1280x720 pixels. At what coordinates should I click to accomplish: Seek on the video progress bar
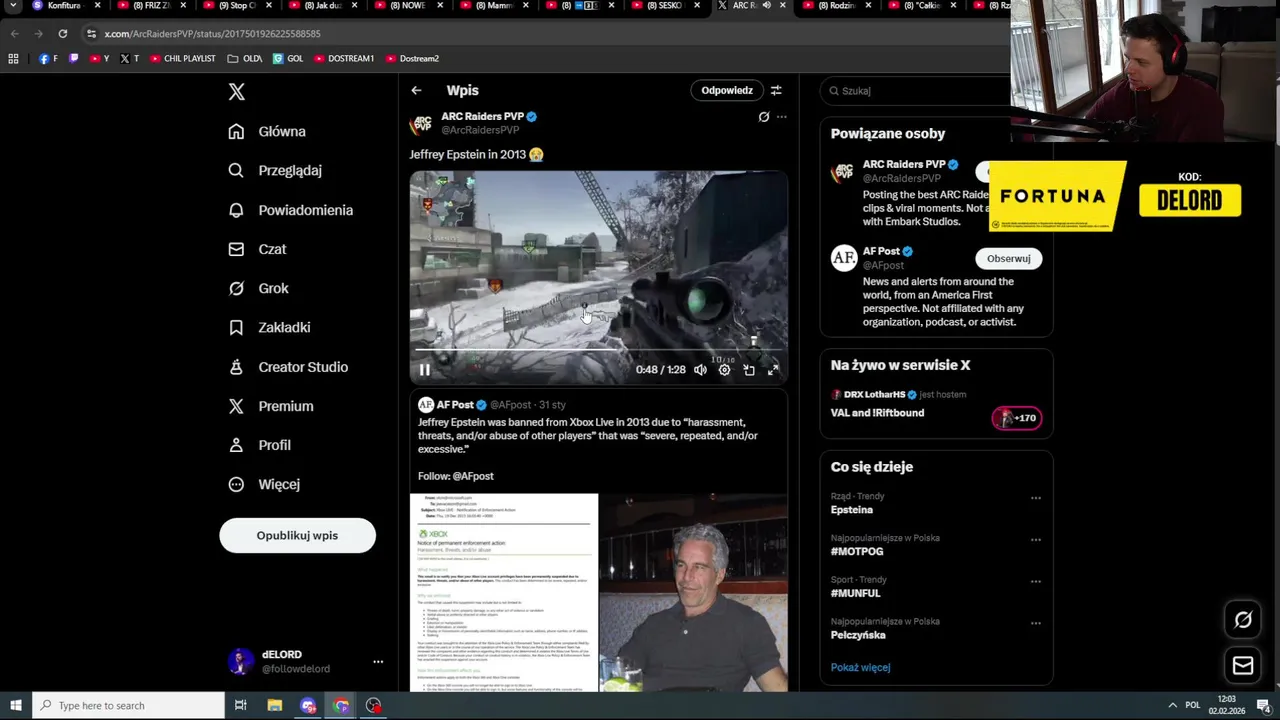coord(598,350)
